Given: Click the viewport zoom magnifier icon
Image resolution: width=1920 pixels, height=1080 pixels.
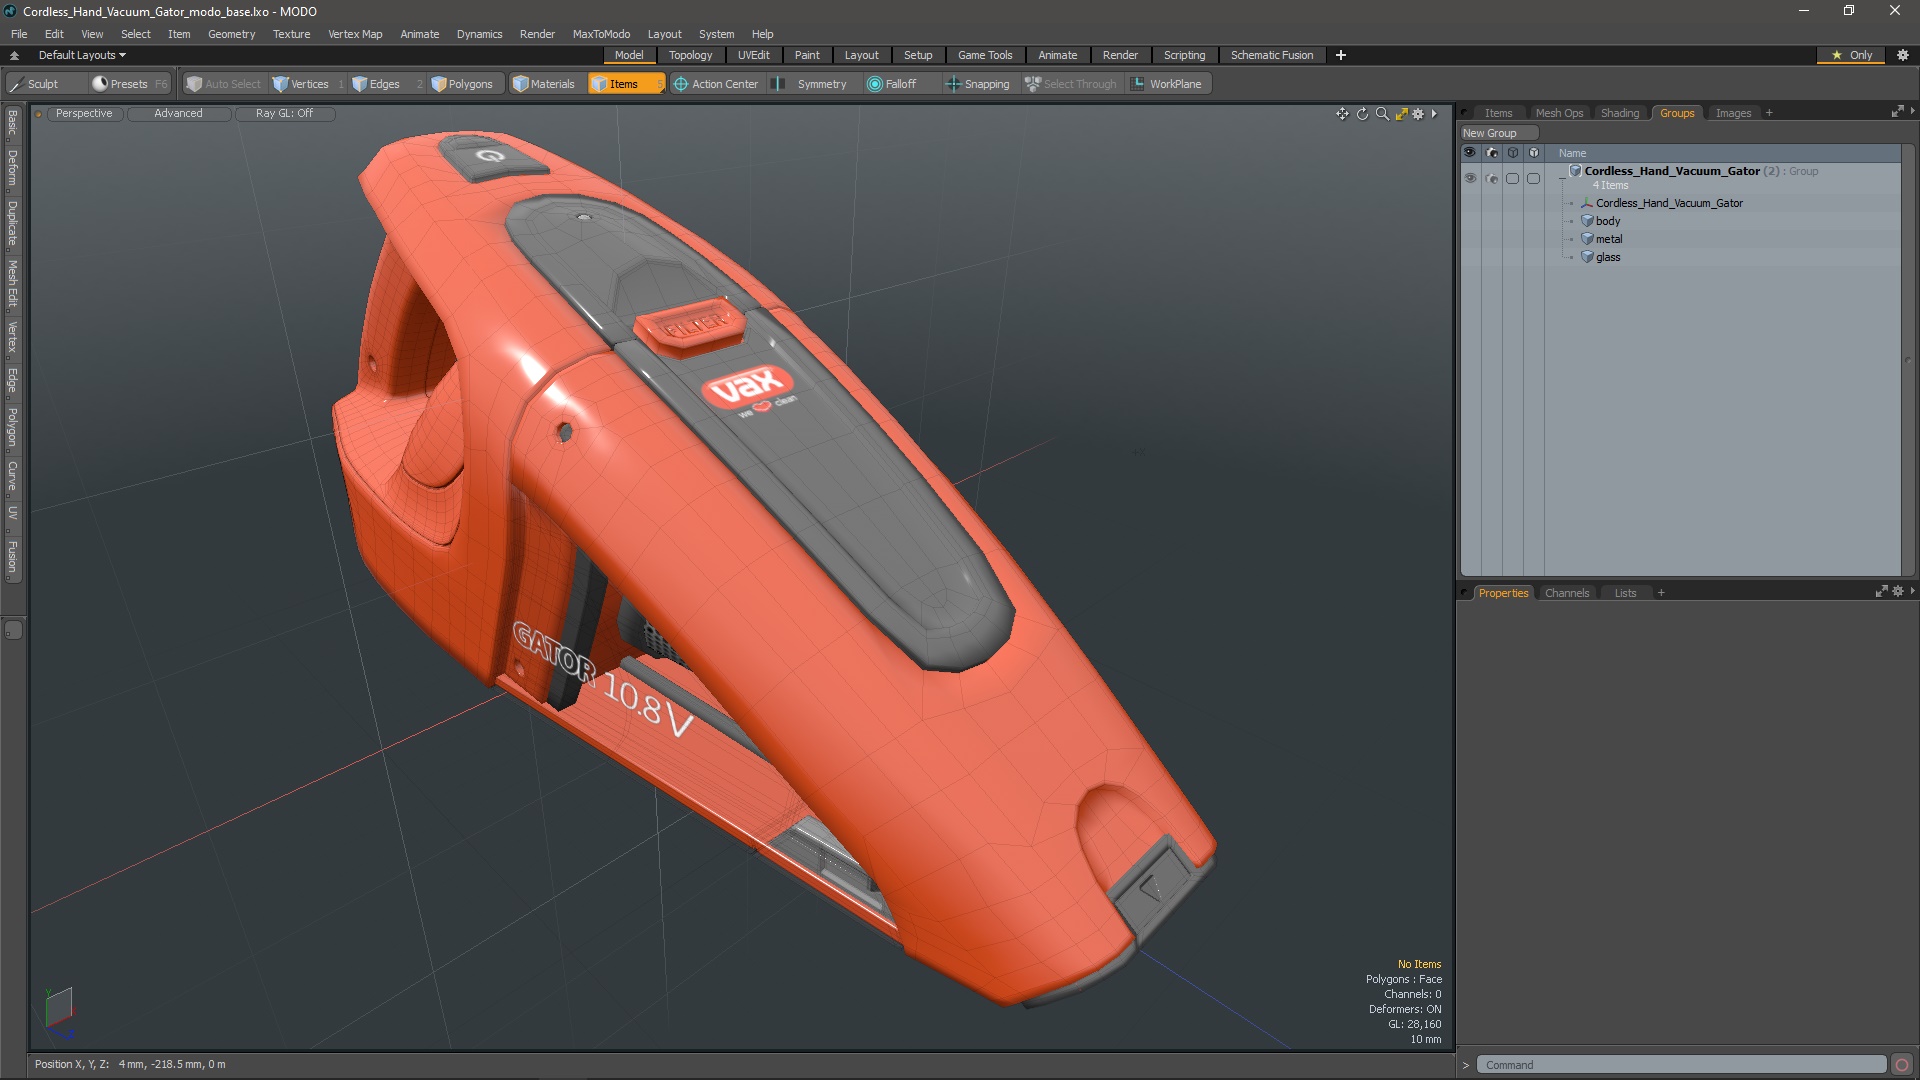Looking at the screenshot, I should click(1382, 114).
